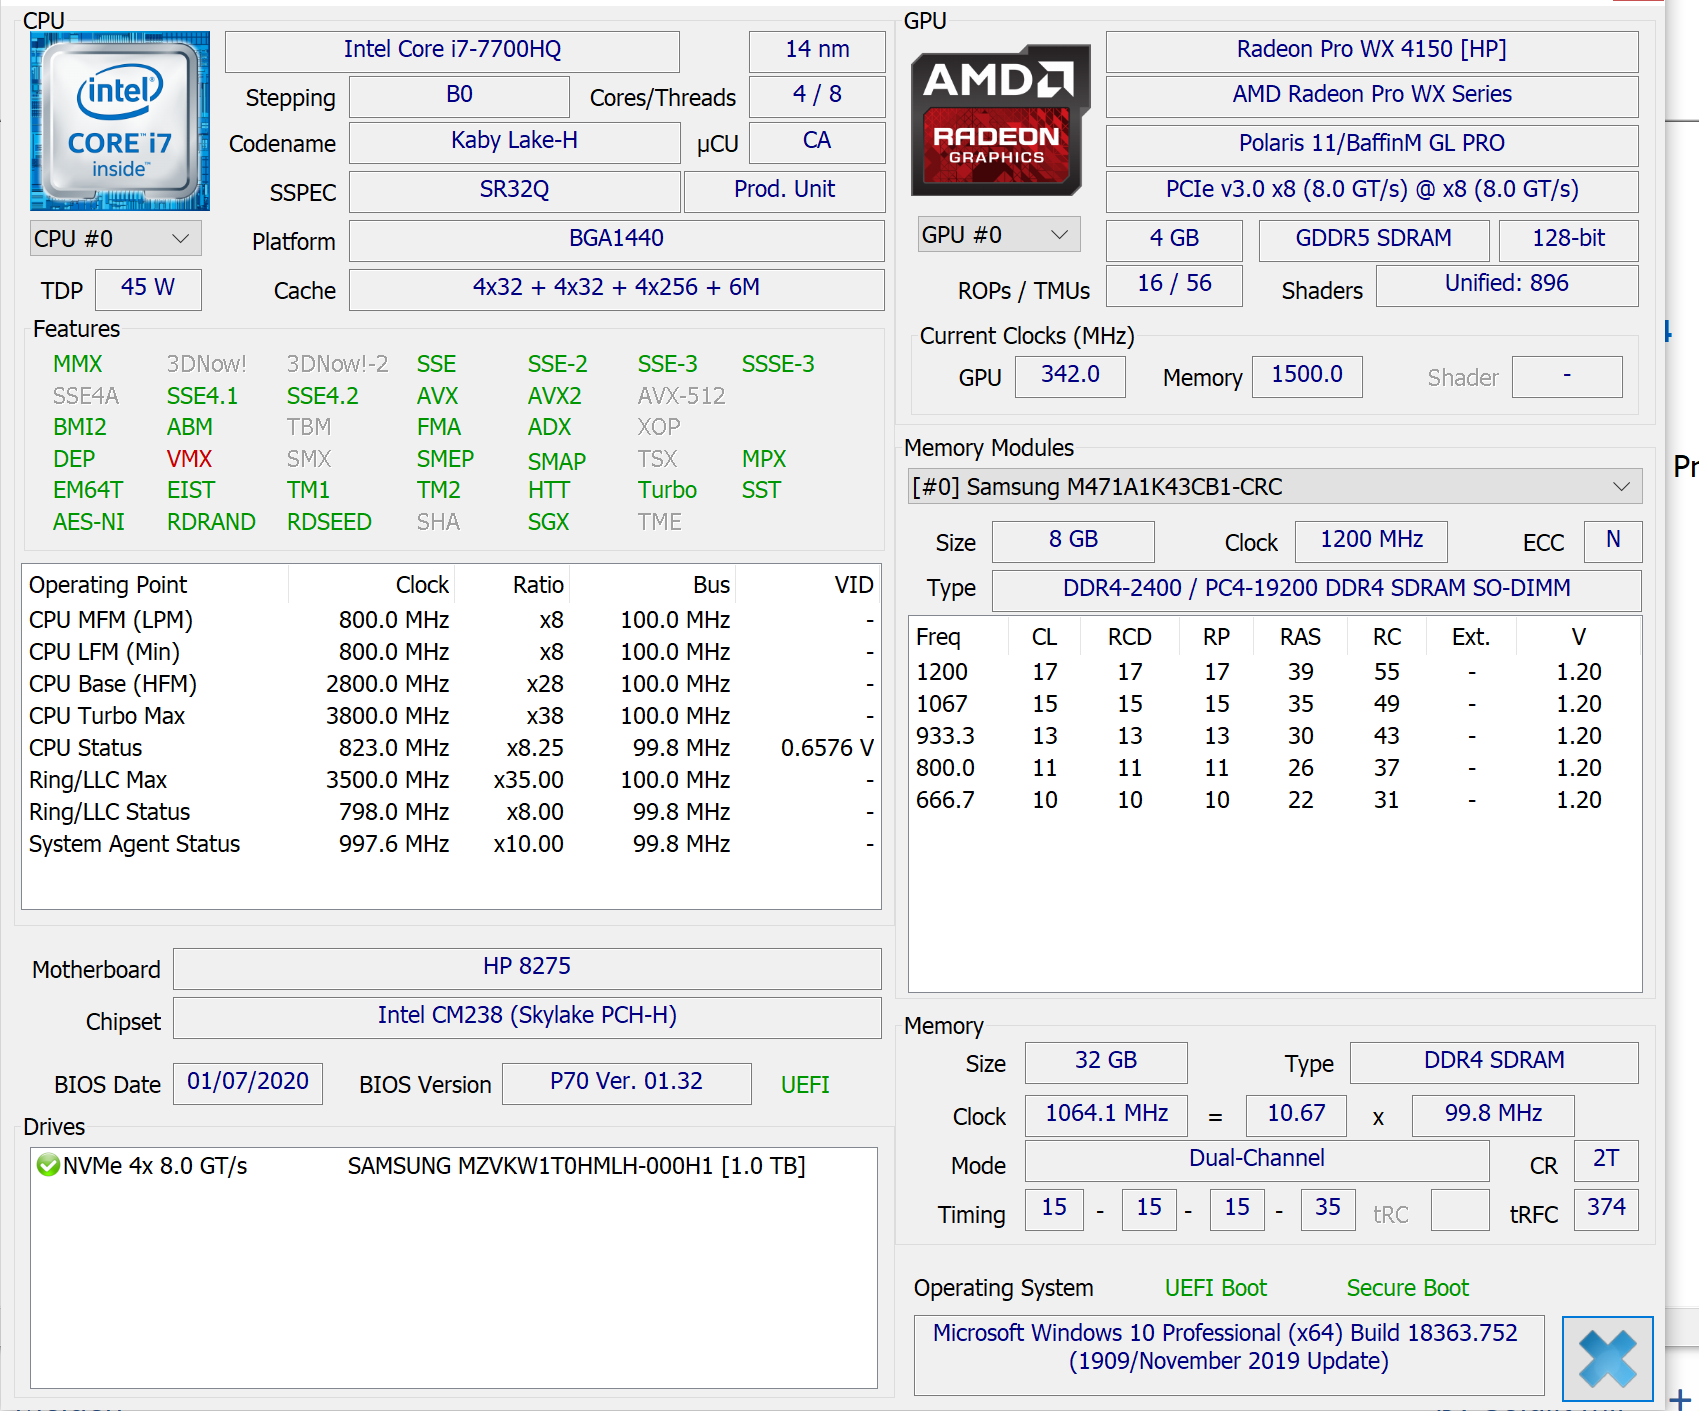1699x1411 pixels.
Task: Click the Microsoft Windows 10 Professional OS field
Action: [1229, 1355]
